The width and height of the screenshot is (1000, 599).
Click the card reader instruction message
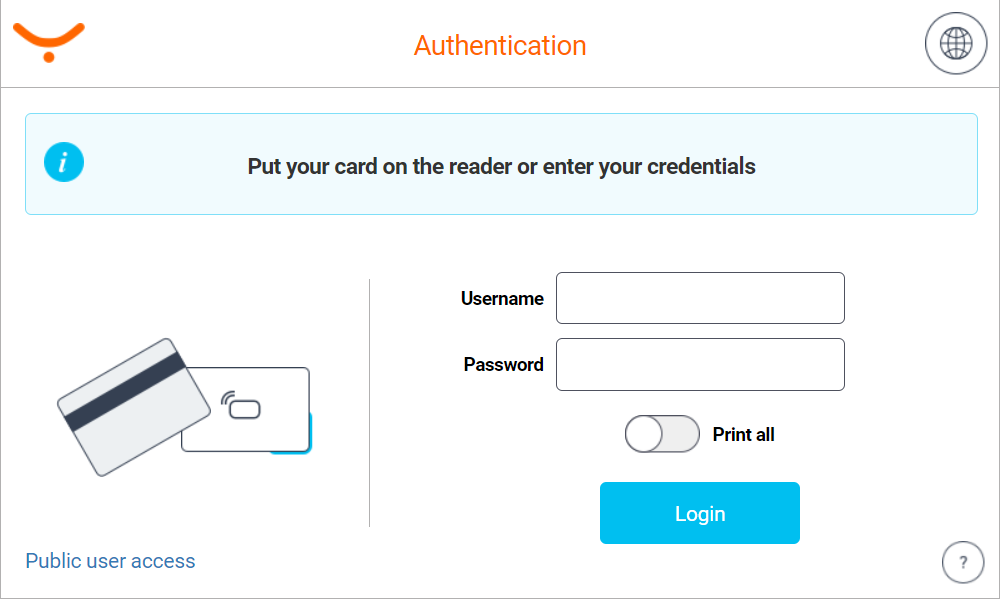[x=501, y=166]
